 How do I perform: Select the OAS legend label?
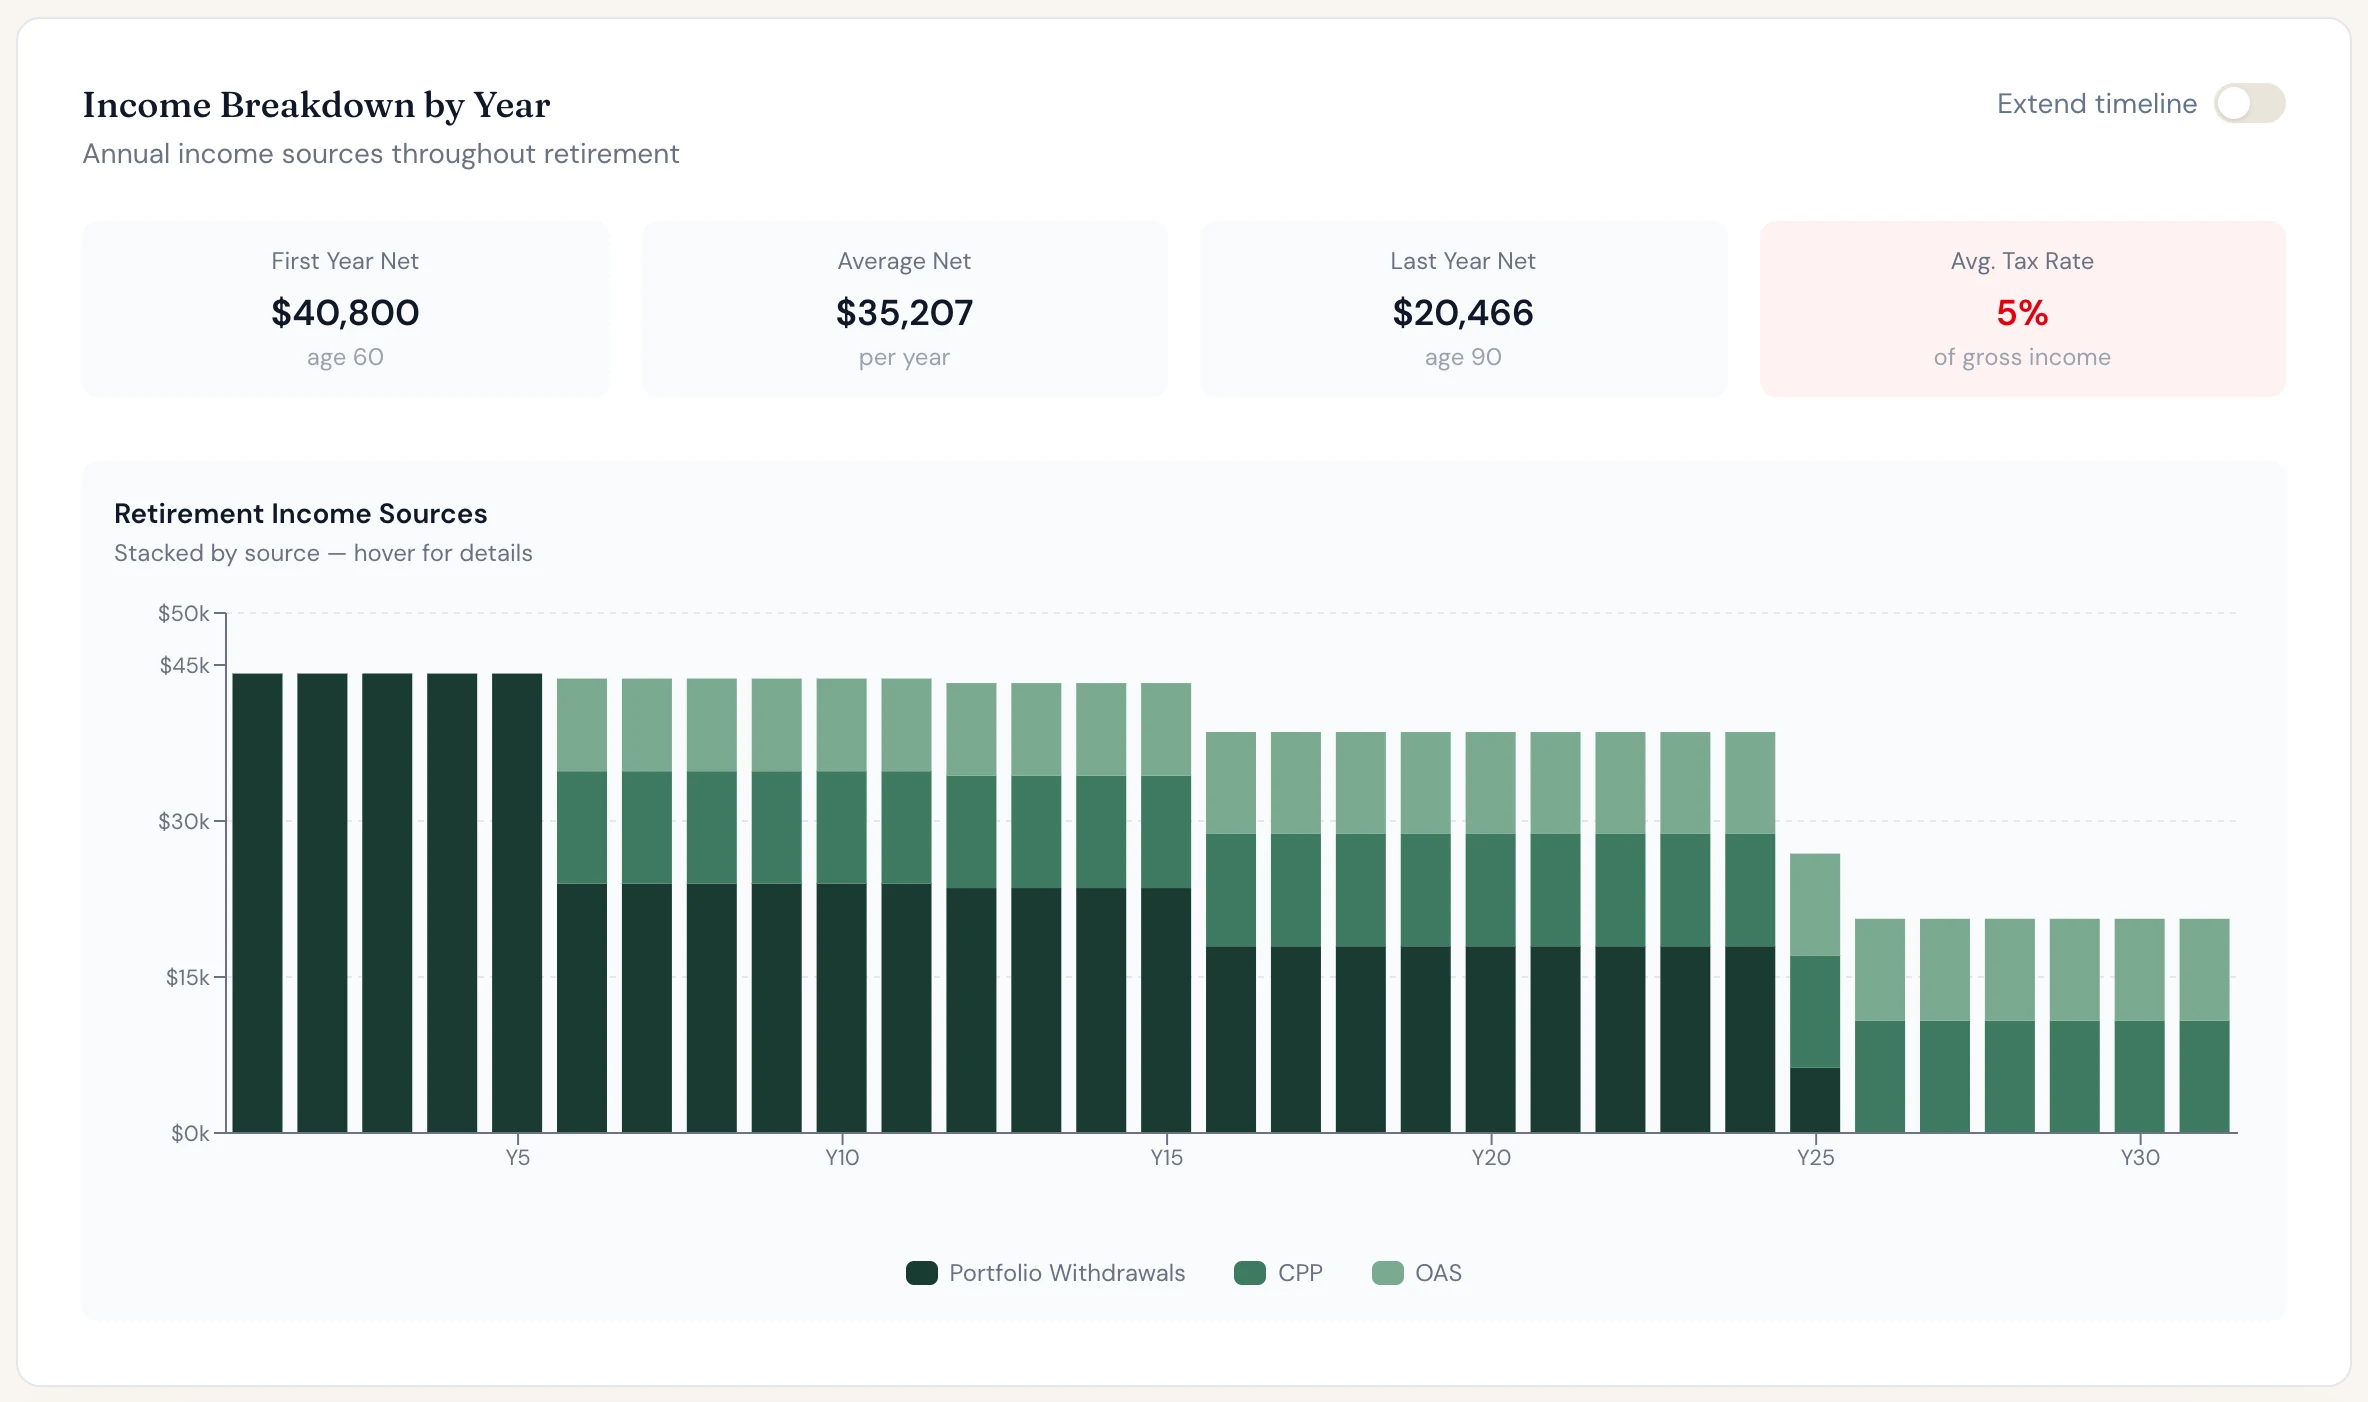[x=1438, y=1273]
